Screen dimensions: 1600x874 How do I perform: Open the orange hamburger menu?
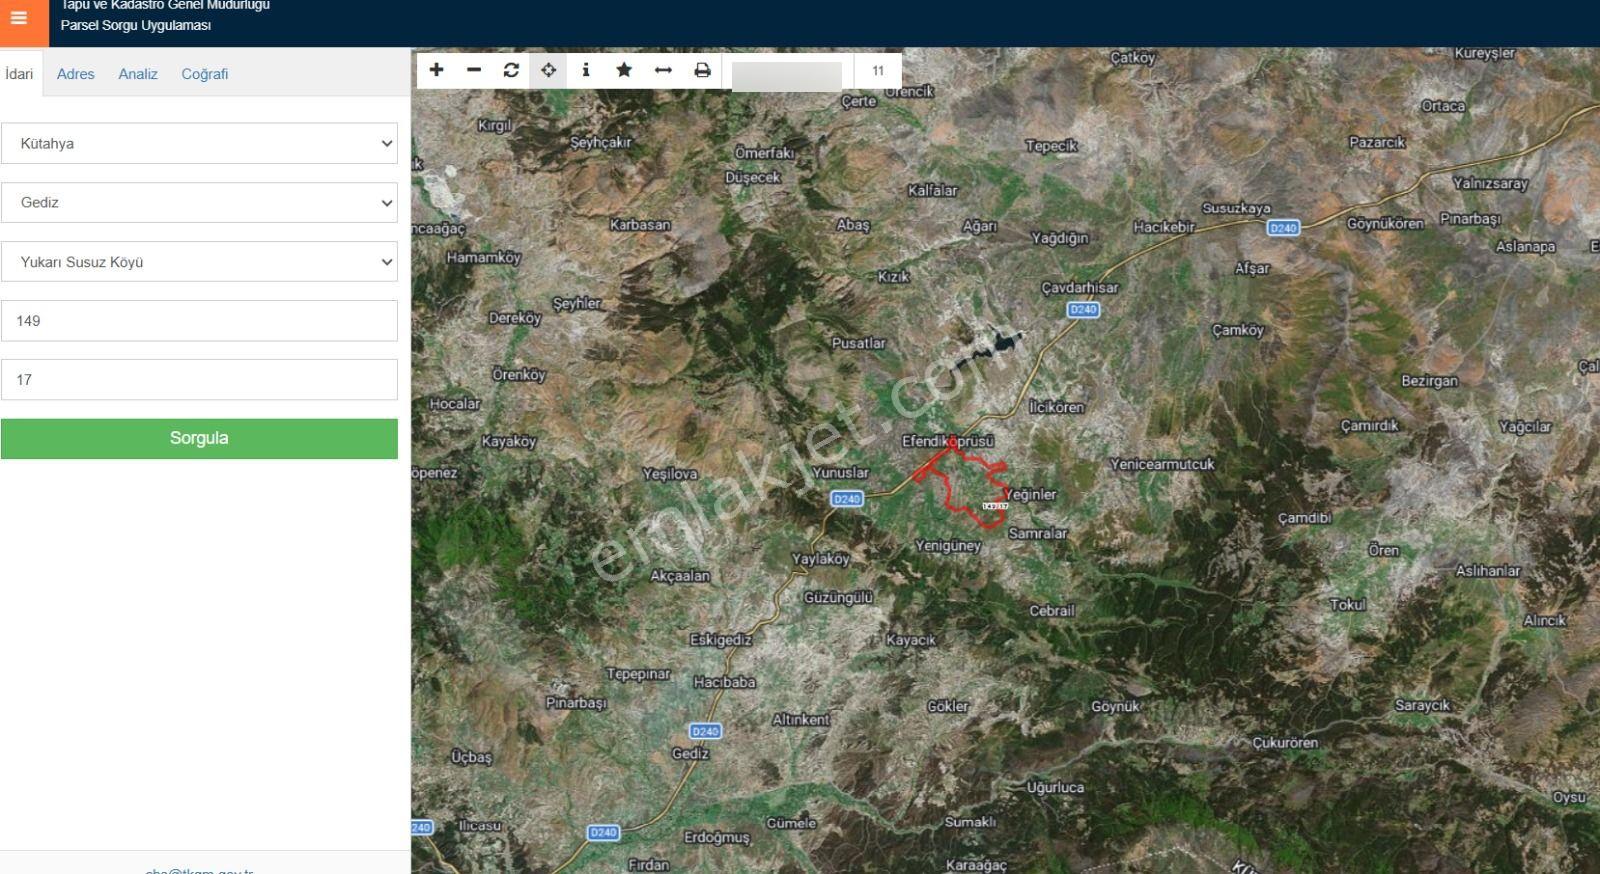pyautogui.click(x=19, y=18)
